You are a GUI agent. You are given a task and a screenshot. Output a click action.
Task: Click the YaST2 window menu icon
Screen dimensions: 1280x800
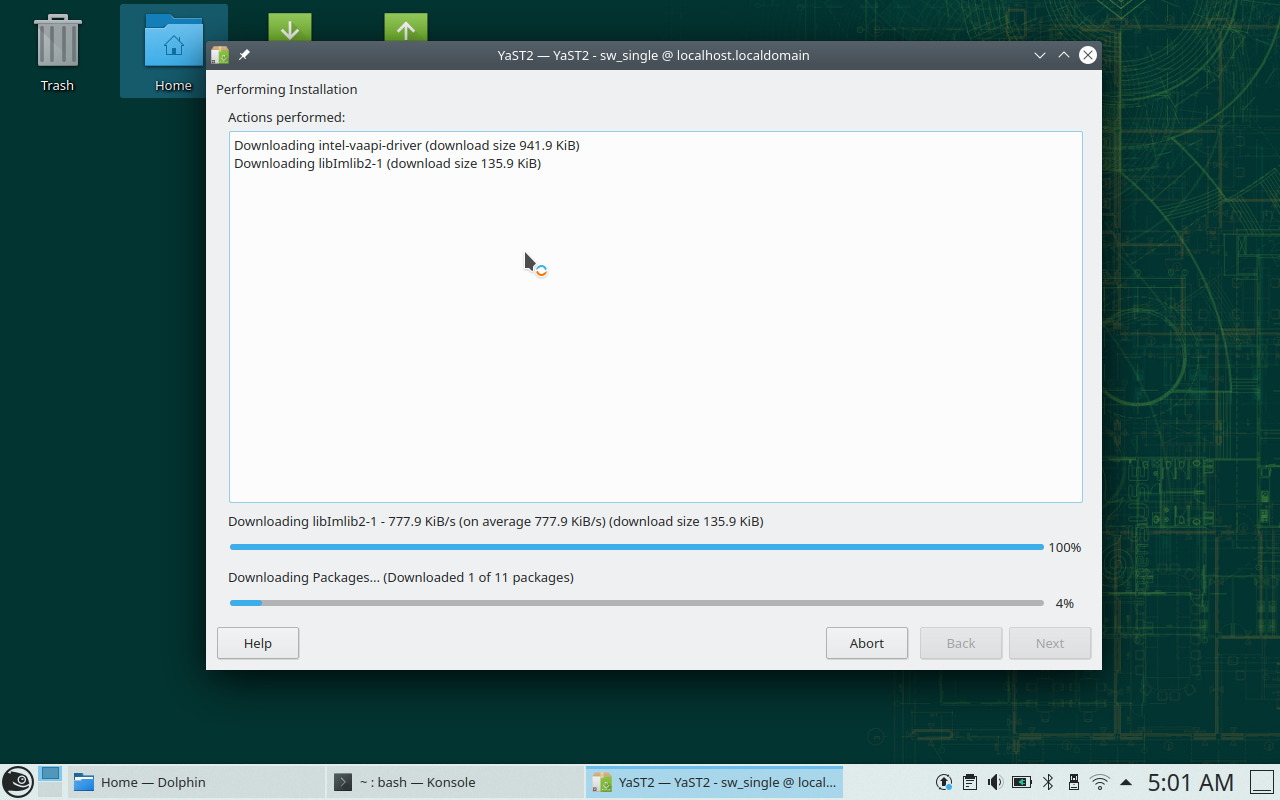tap(220, 55)
